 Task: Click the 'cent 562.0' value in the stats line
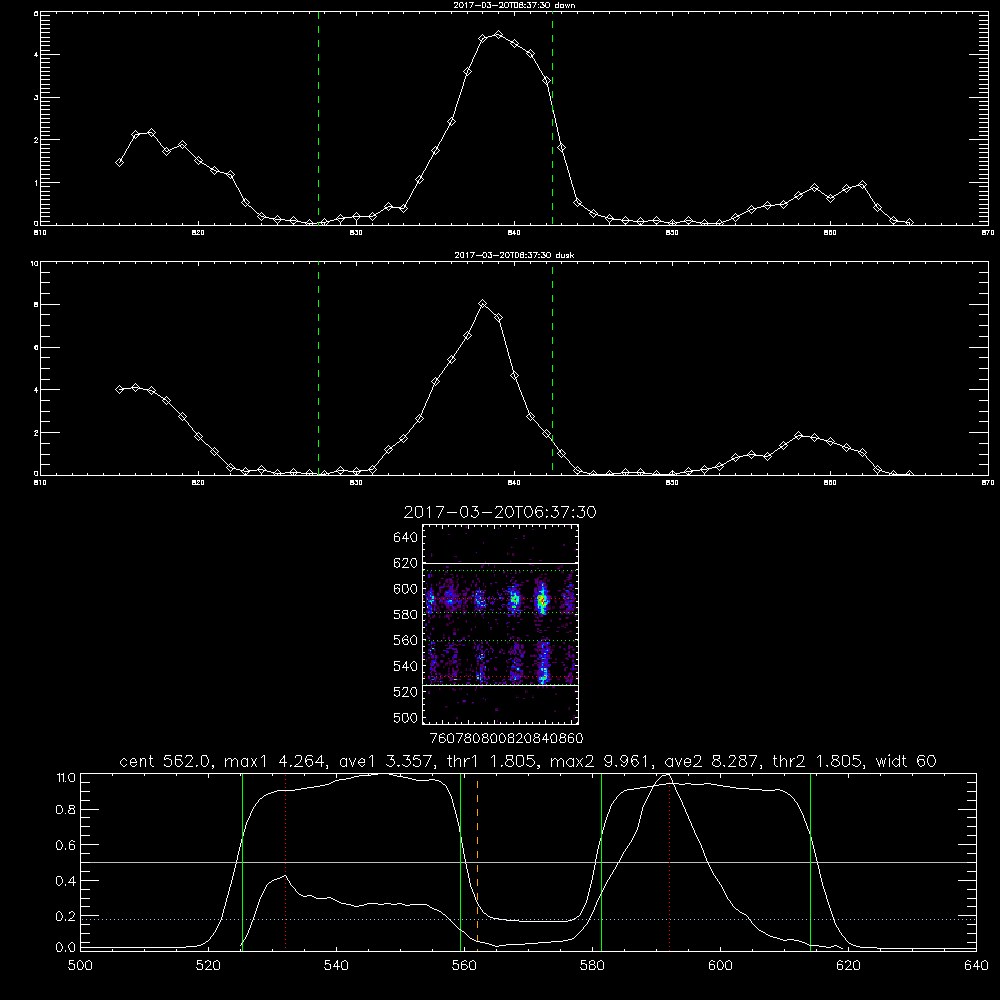[165, 761]
